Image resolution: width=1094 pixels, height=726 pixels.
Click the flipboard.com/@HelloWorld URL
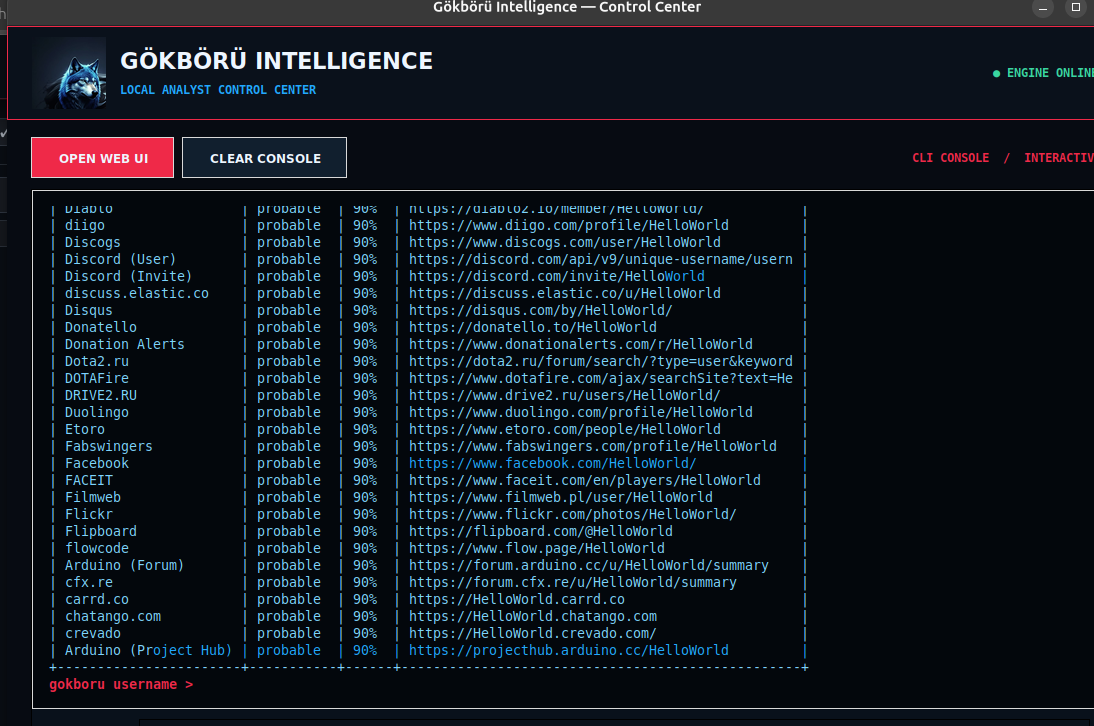point(541,531)
